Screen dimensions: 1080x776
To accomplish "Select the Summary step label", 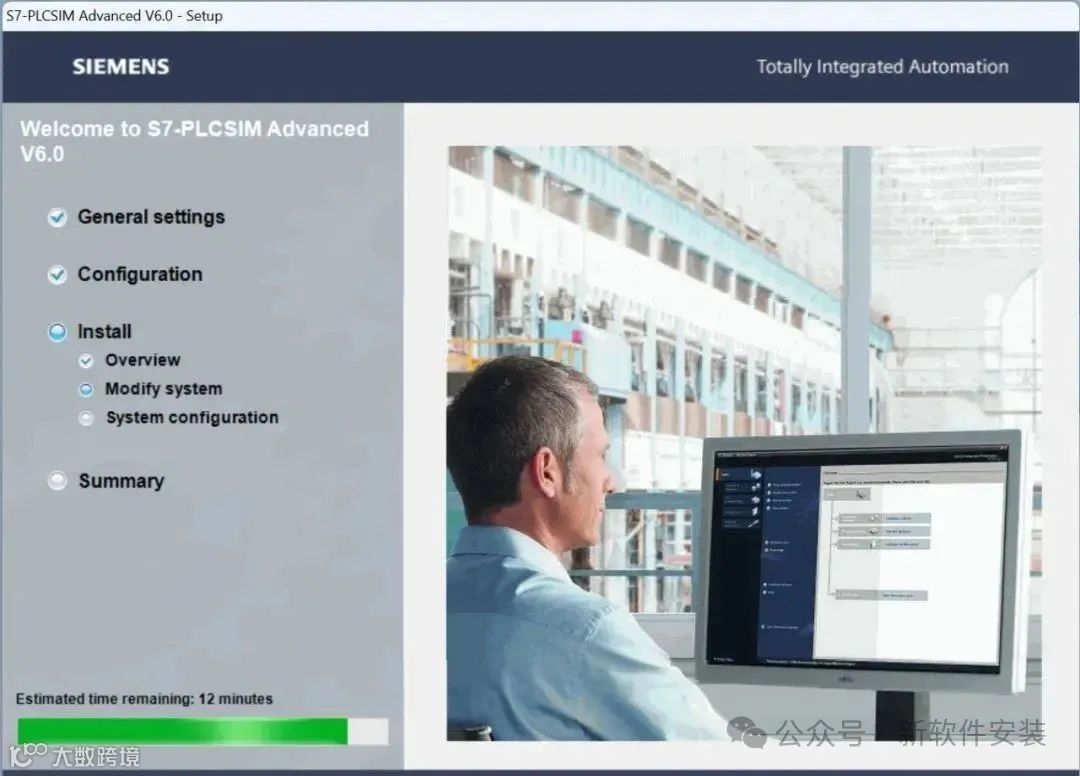I will (x=121, y=481).
